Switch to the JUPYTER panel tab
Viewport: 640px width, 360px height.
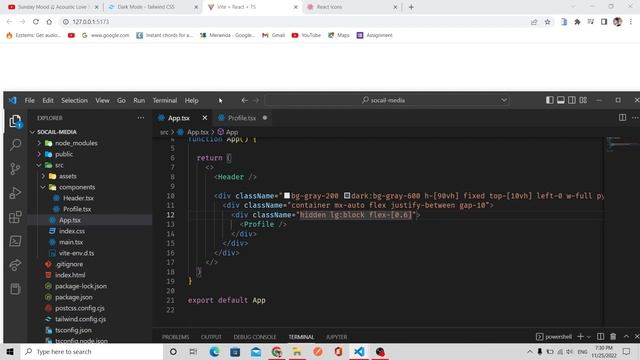[x=336, y=337]
